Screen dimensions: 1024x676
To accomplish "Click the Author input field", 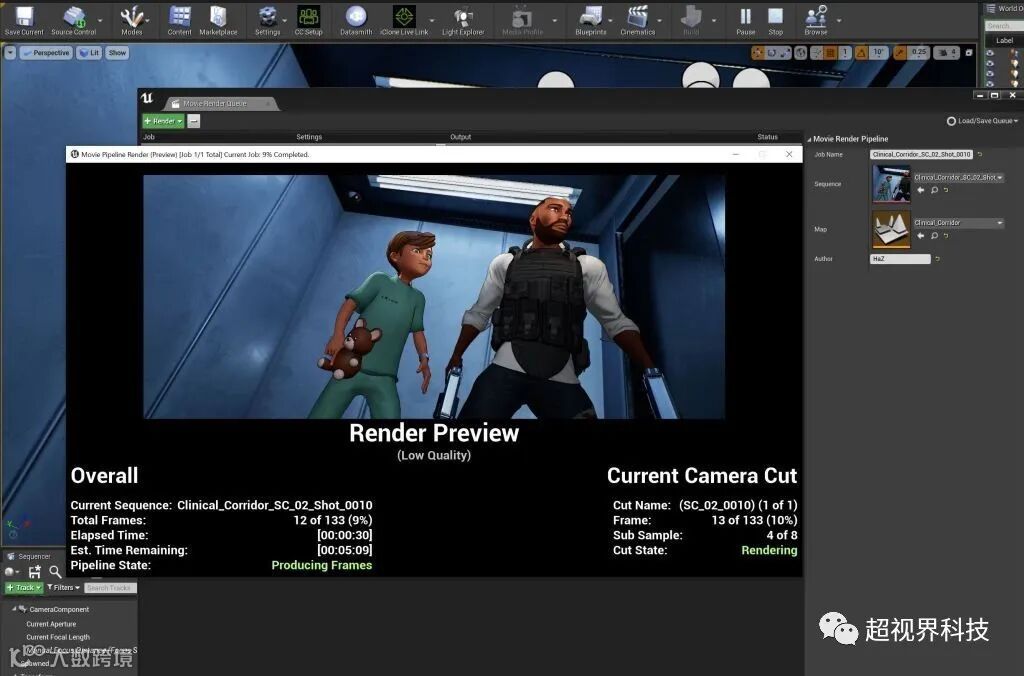I will [x=901, y=259].
